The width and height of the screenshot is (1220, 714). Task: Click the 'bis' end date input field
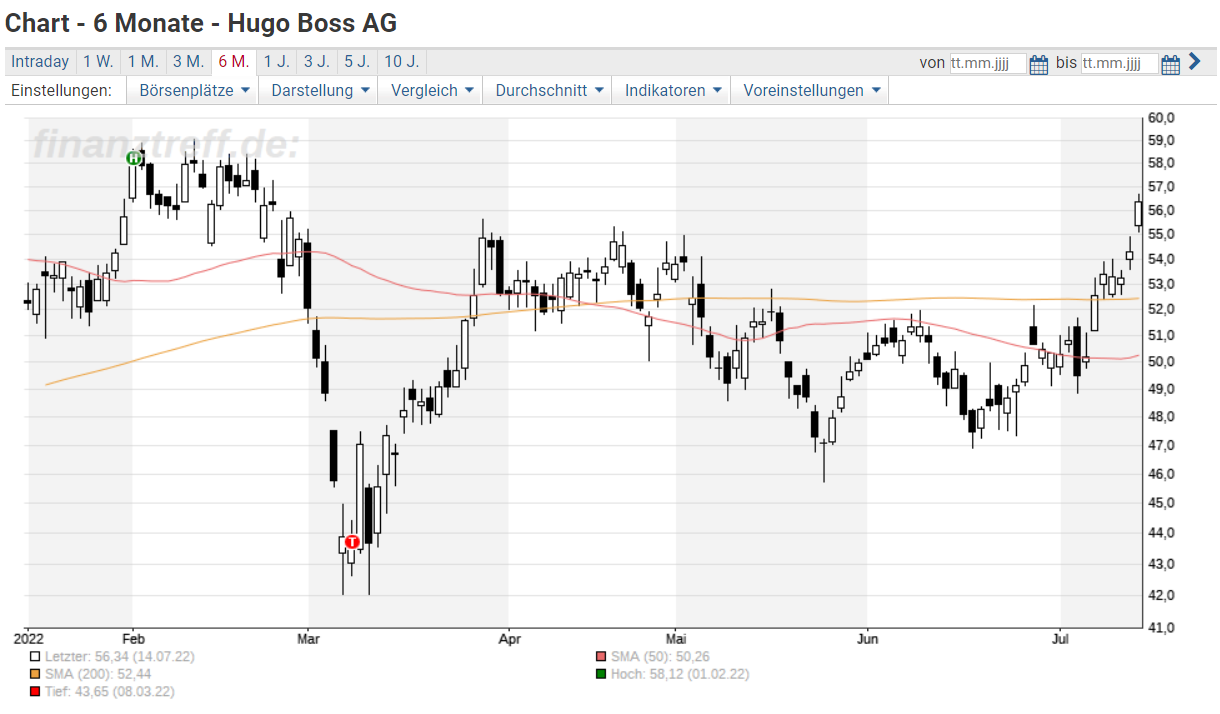[1120, 63]
